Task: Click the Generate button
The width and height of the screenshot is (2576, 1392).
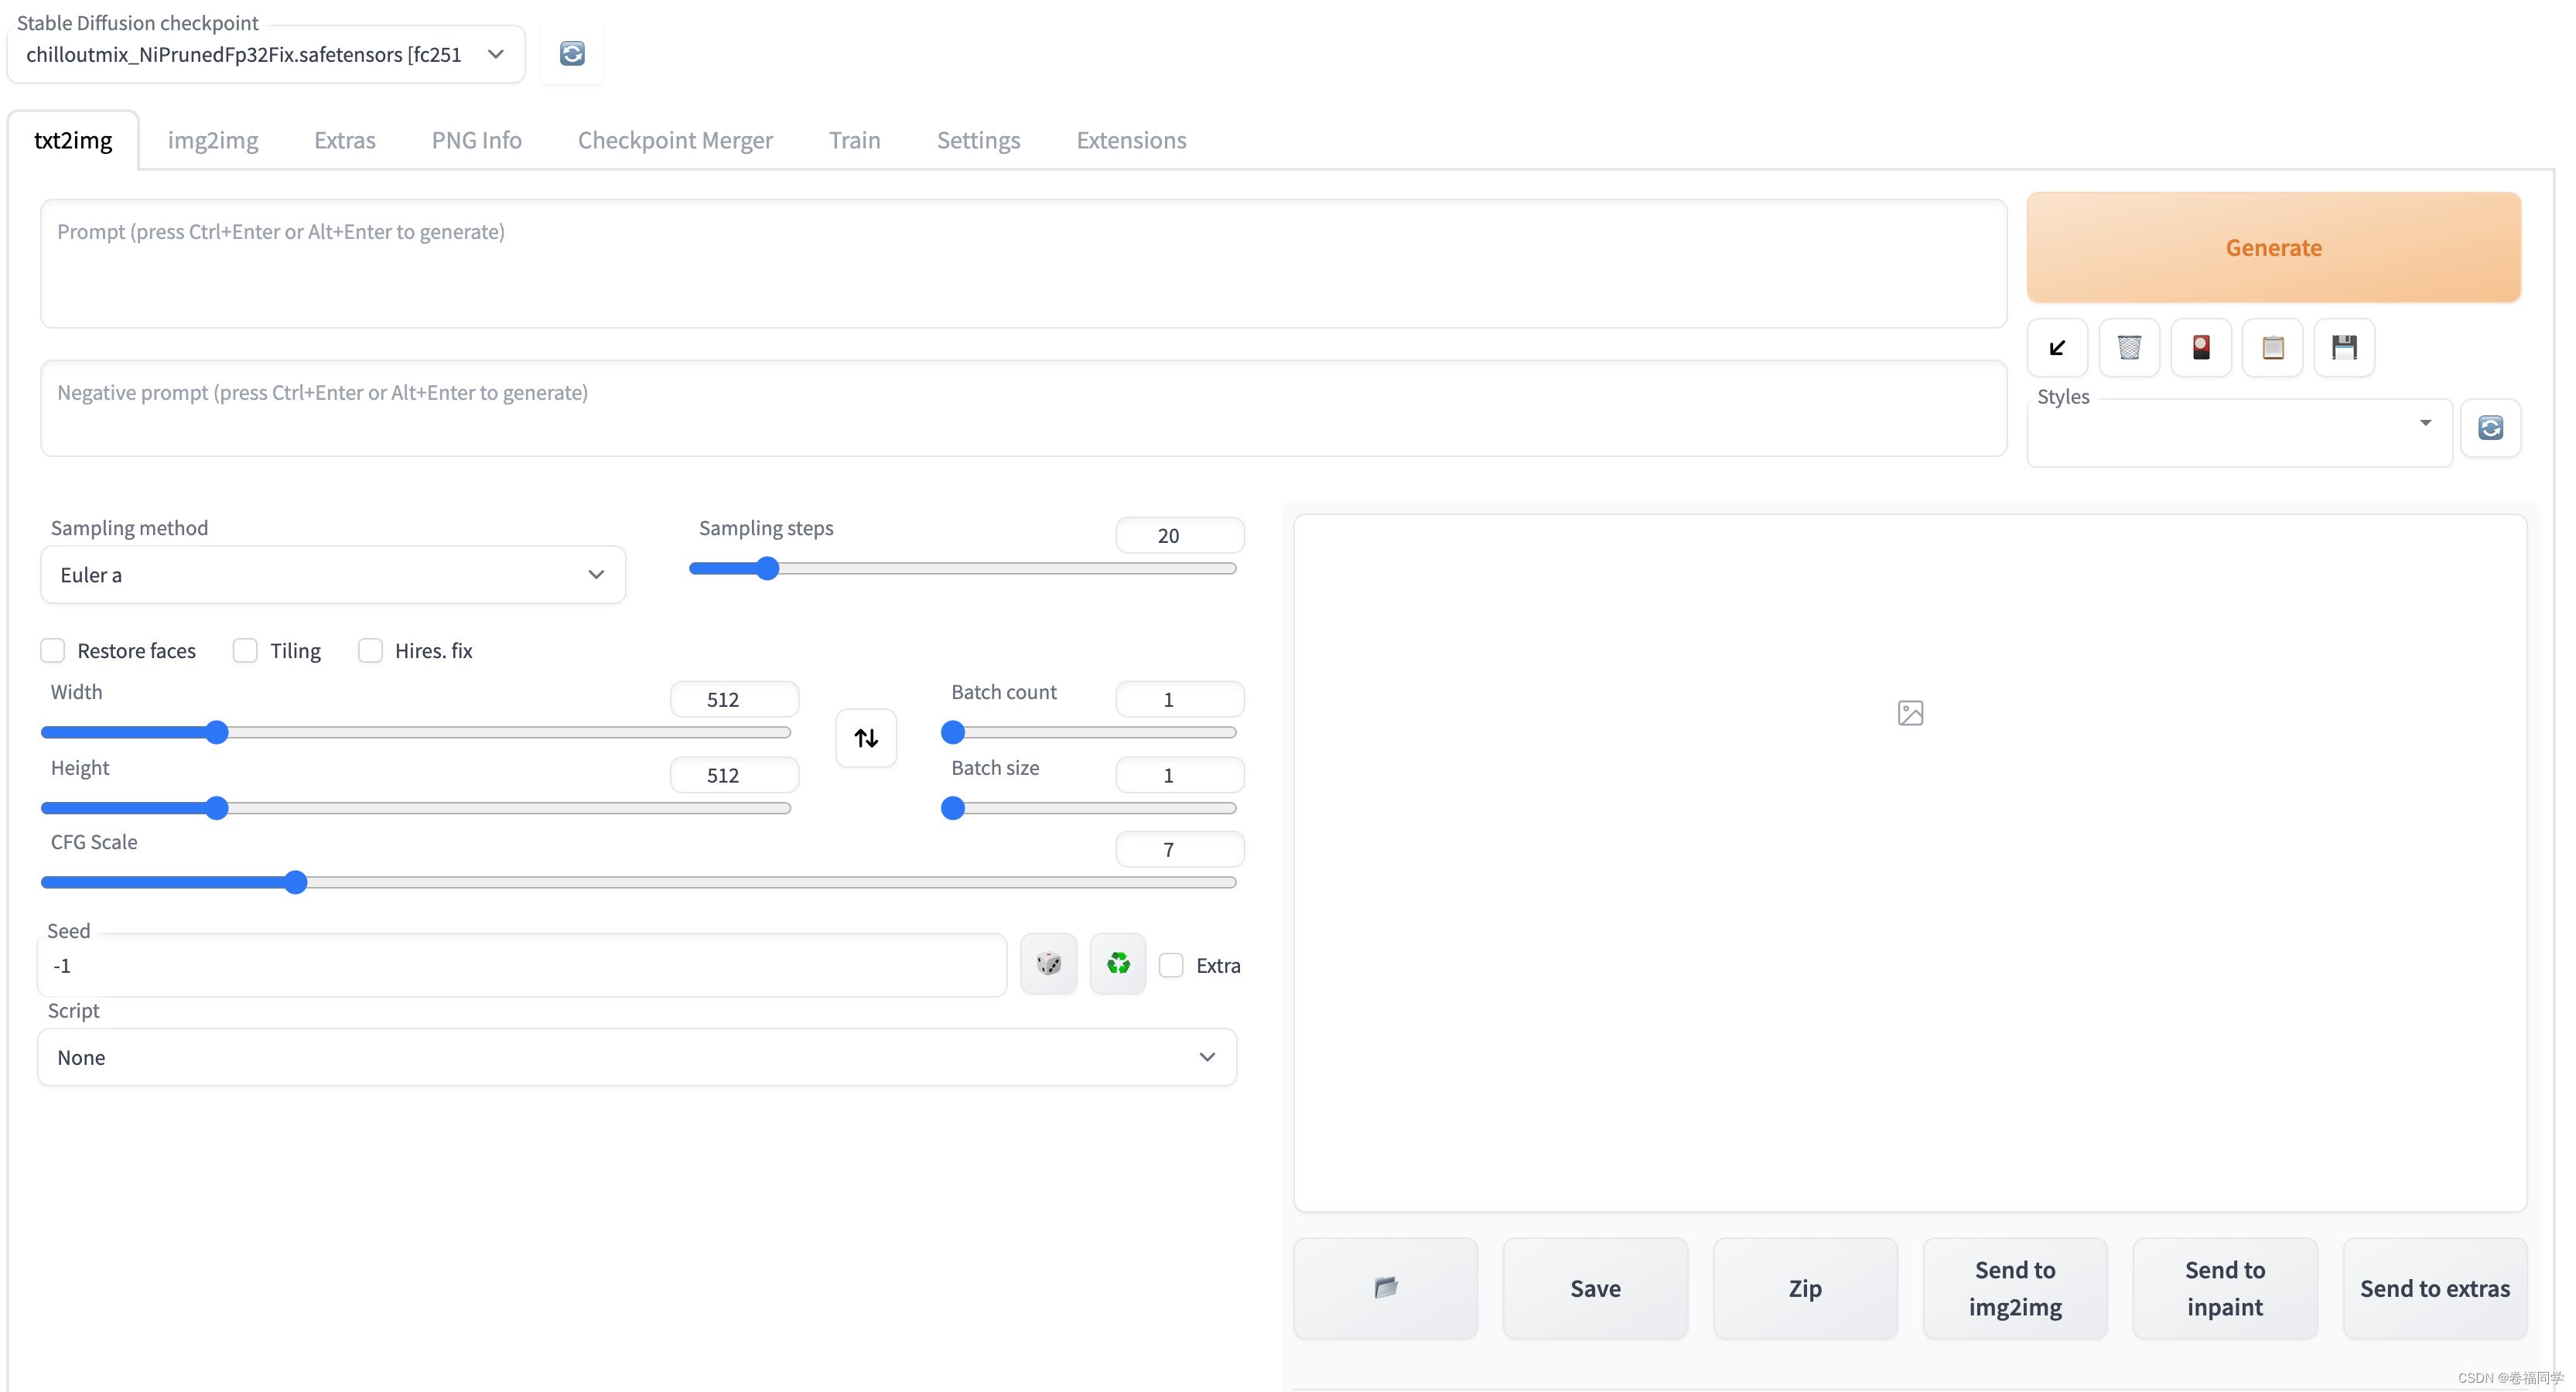Action: point(2273,247)
